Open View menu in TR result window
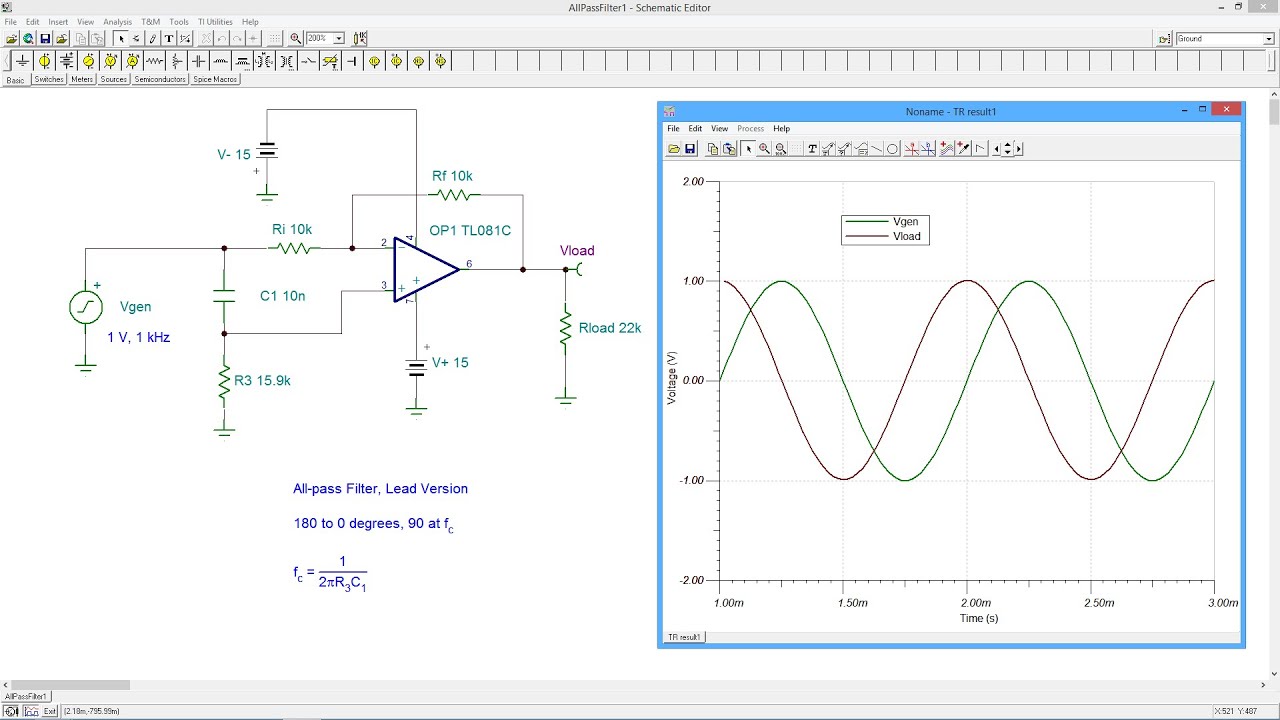The height and width of the screenshot is (720, 1280). (719, 129)
